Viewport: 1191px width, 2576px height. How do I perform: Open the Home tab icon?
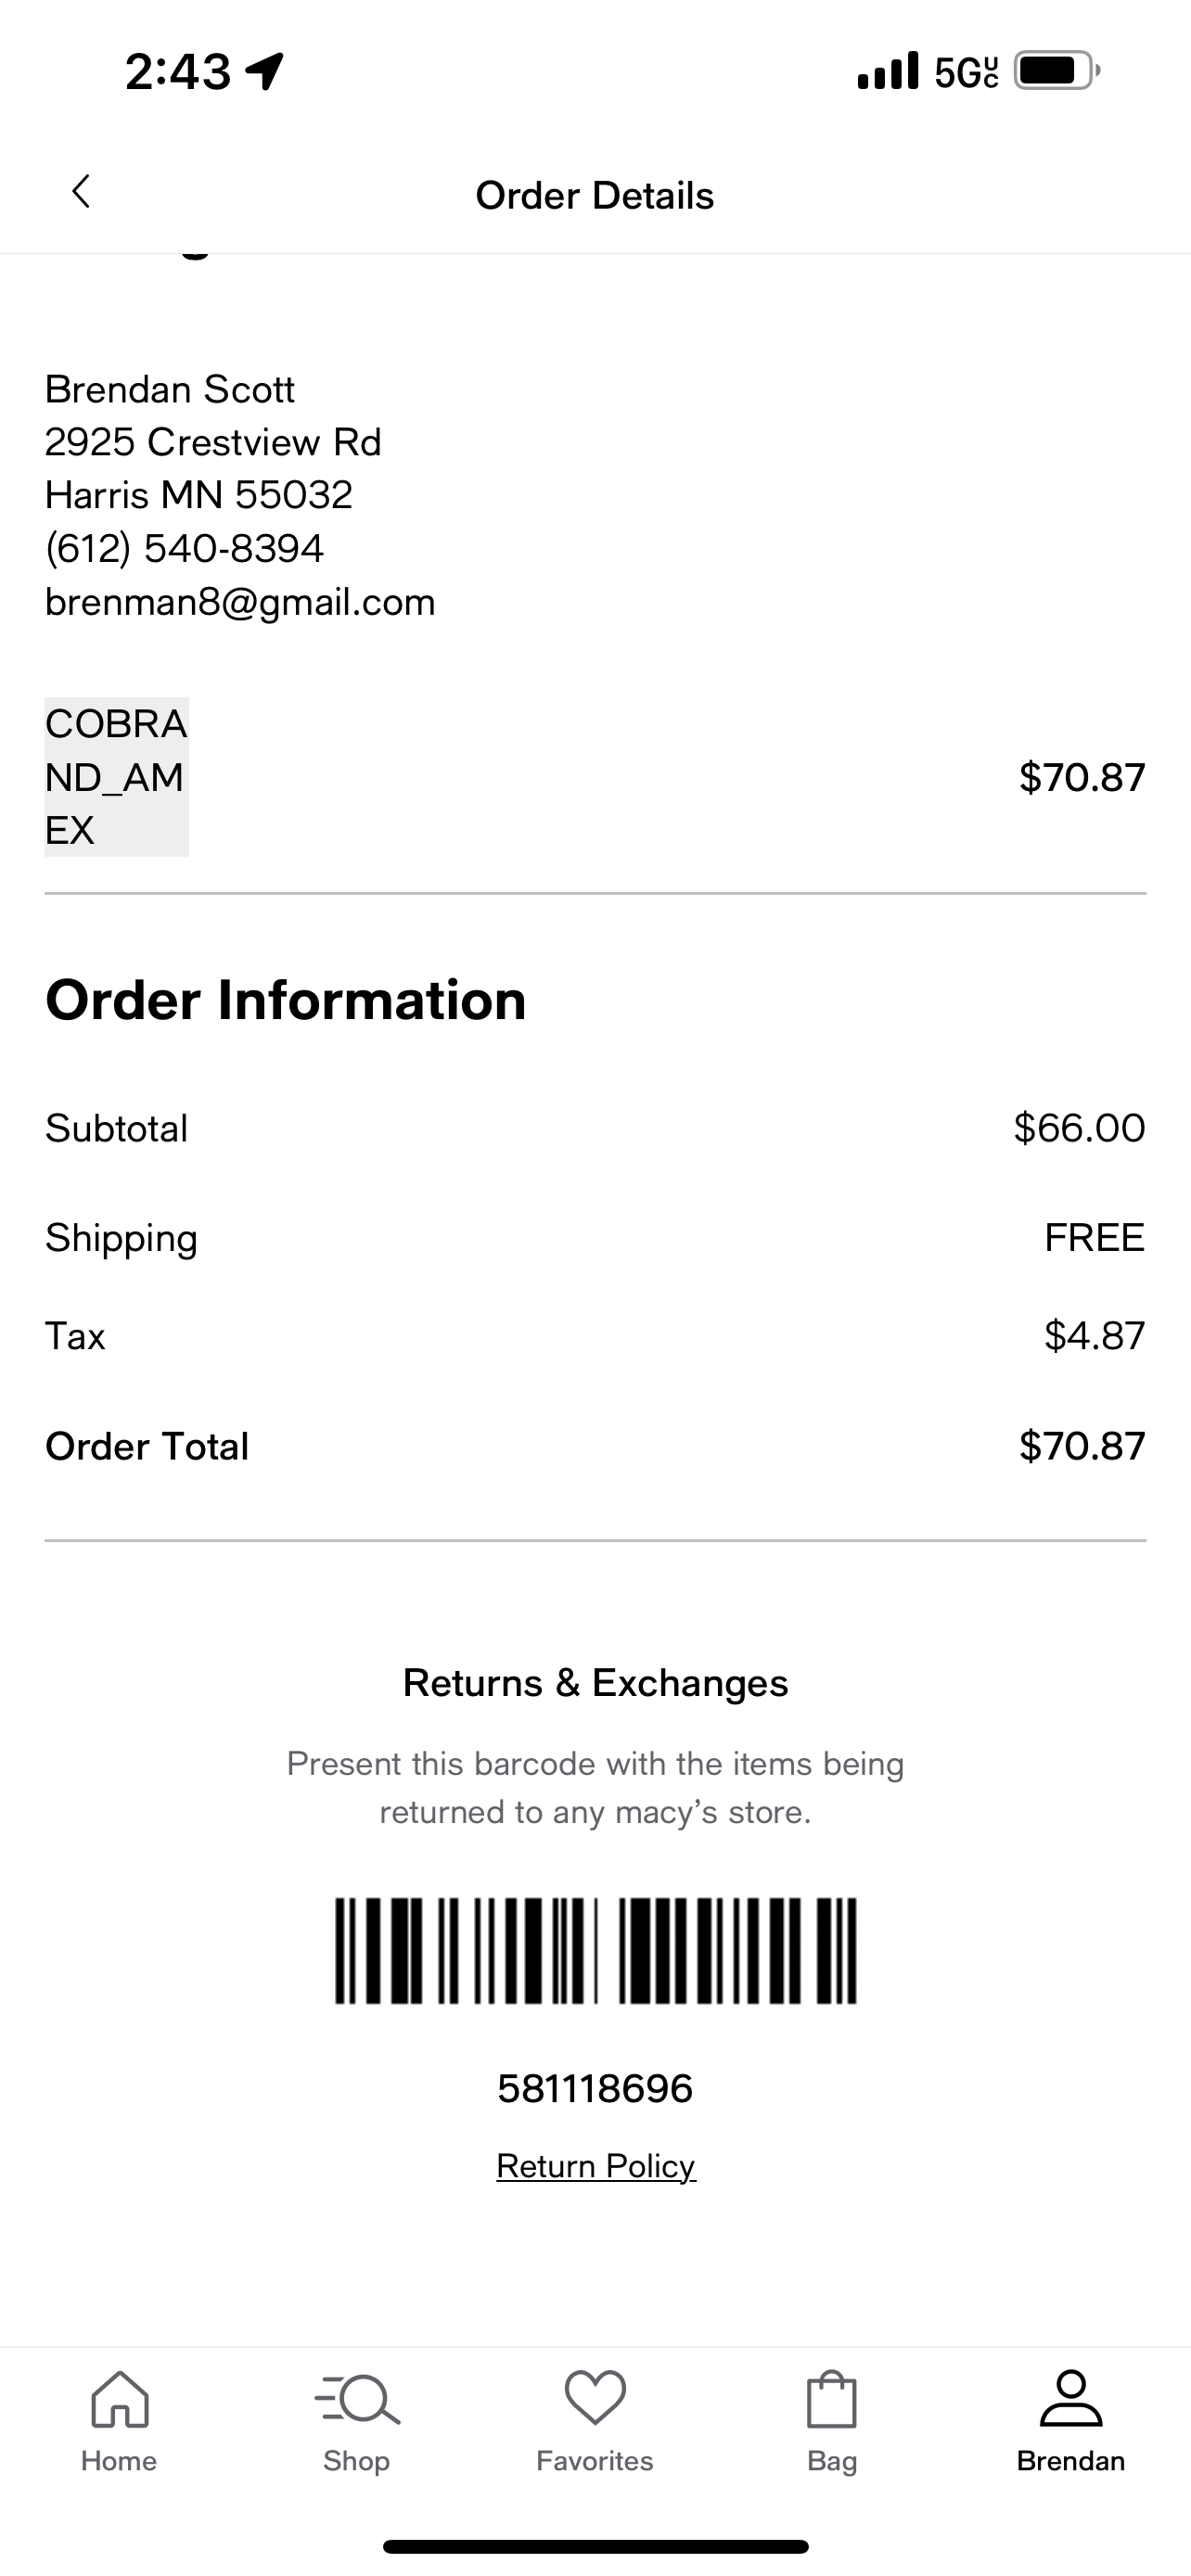tap(120, 2399)
